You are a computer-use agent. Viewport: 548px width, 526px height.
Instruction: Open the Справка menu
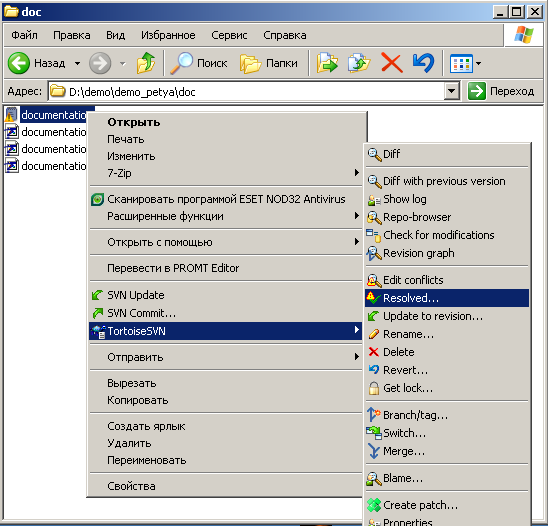coord(285,35)
